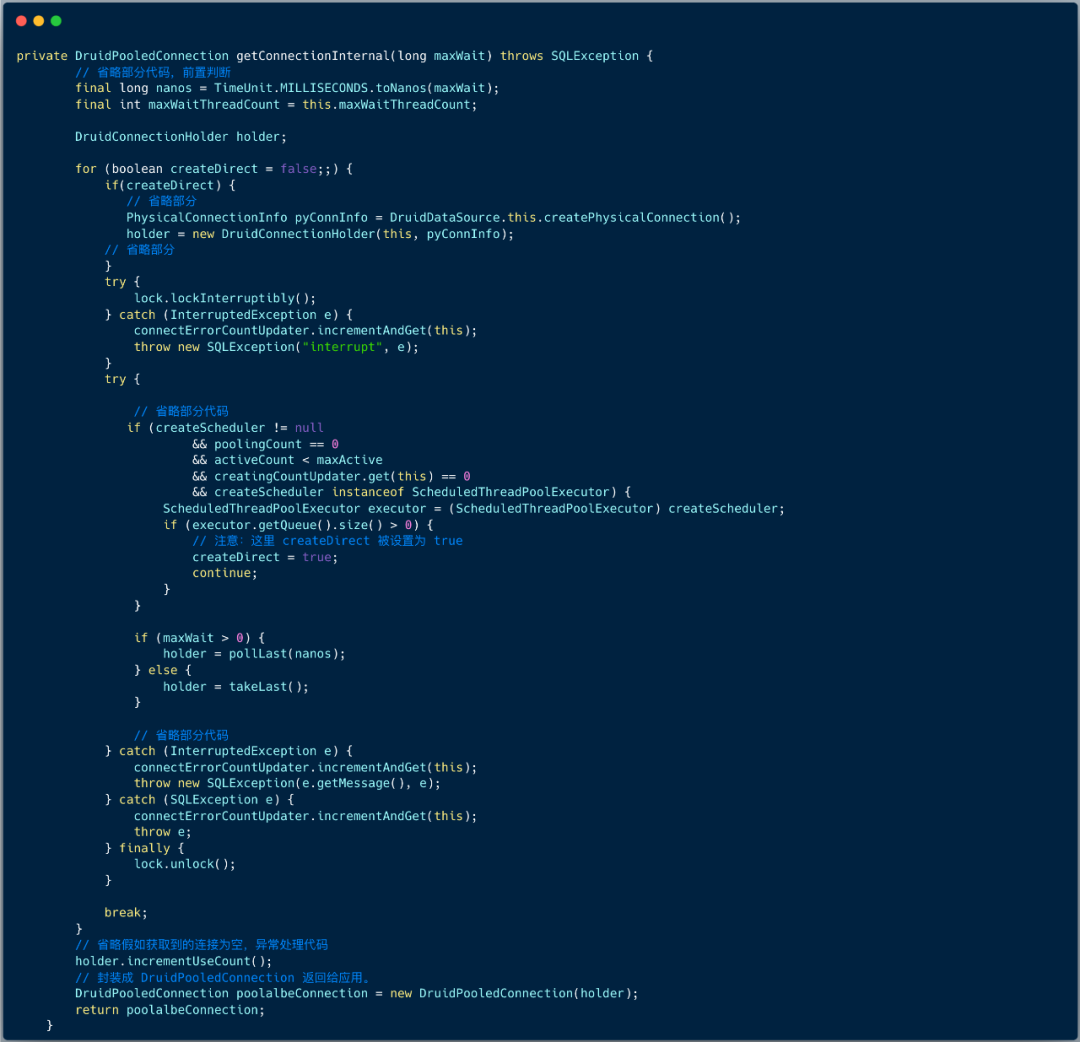
Task: Click the continue statement
Action: 224,573
